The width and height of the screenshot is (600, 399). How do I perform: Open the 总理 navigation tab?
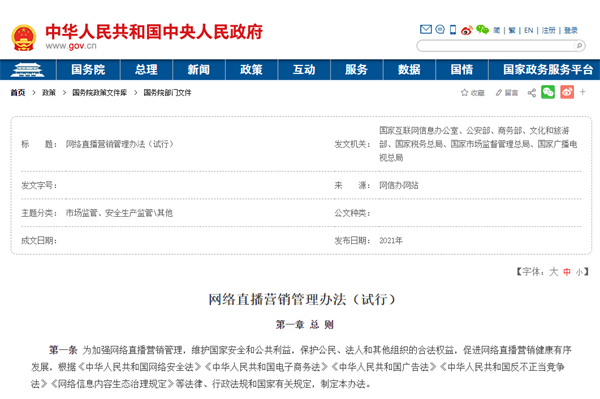pos(146,70)
